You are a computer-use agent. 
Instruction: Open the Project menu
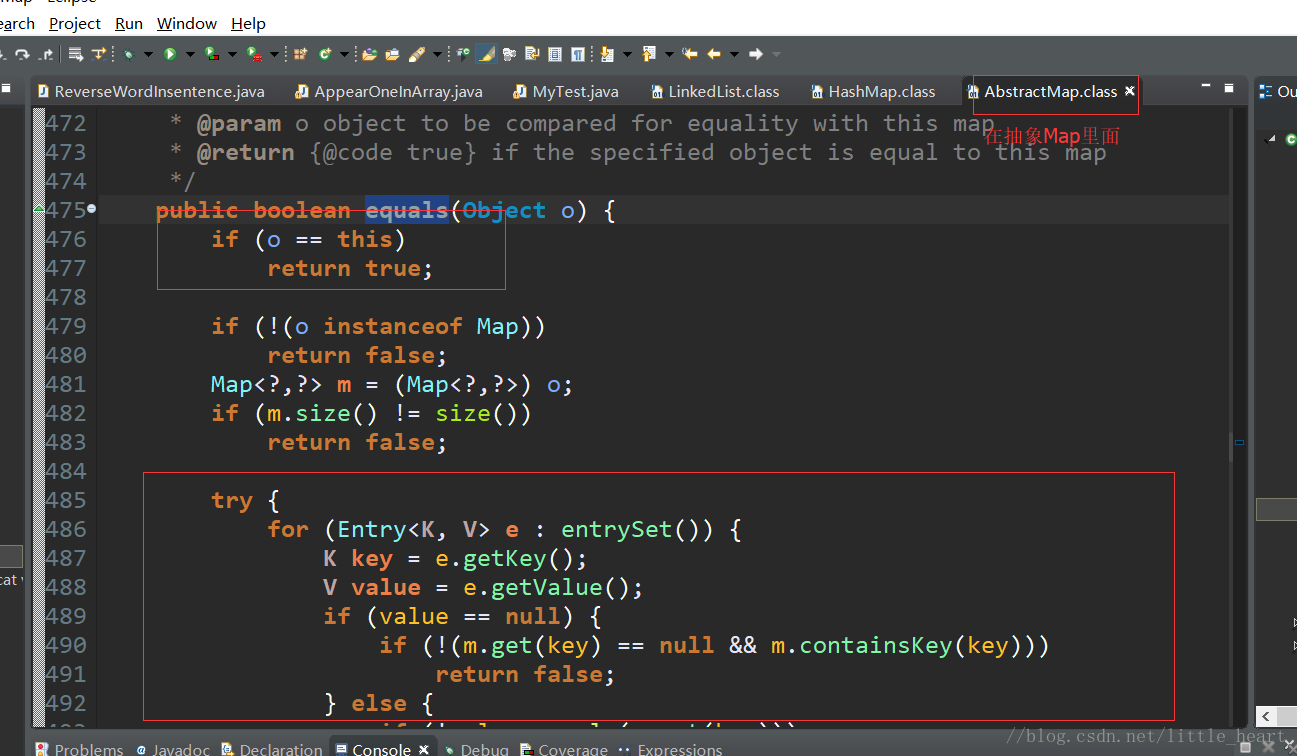coord(75,23)
